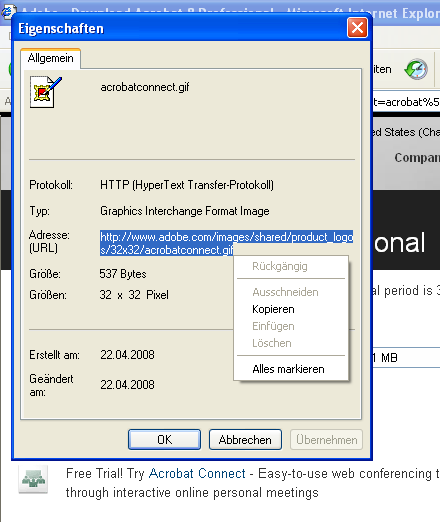This screenshot has height=522, width=440.
Task: Confirm the dialog with OK button
Action: 165,440
